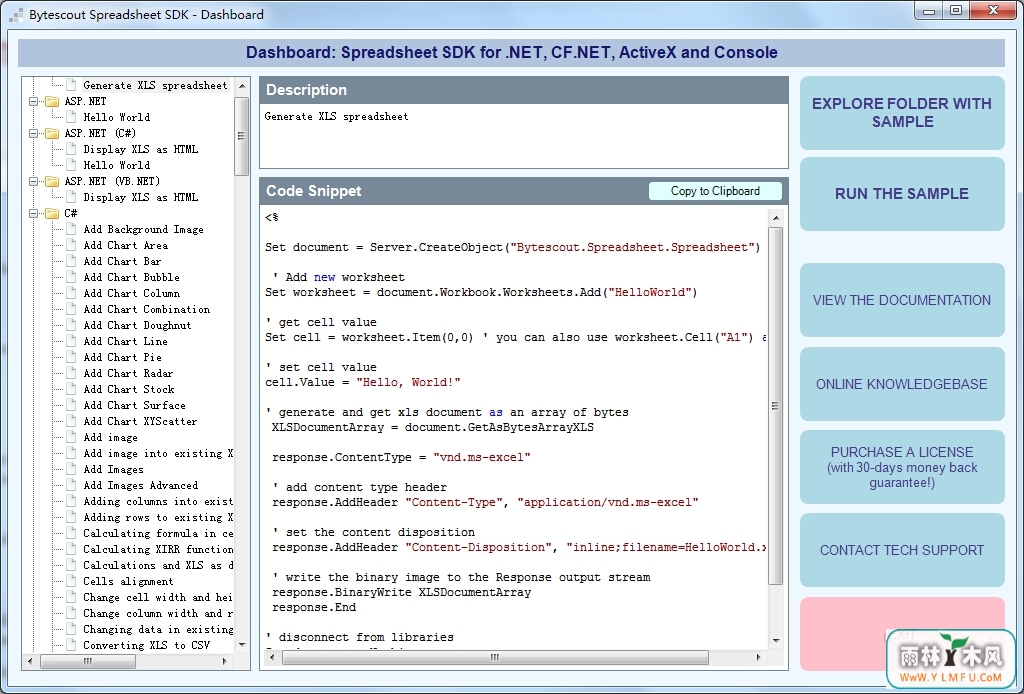The height and width of the screenshot is (694, 1024).
Task: Collapse the C# folder node
Action: pyautogui.click(x=34, y=213)
